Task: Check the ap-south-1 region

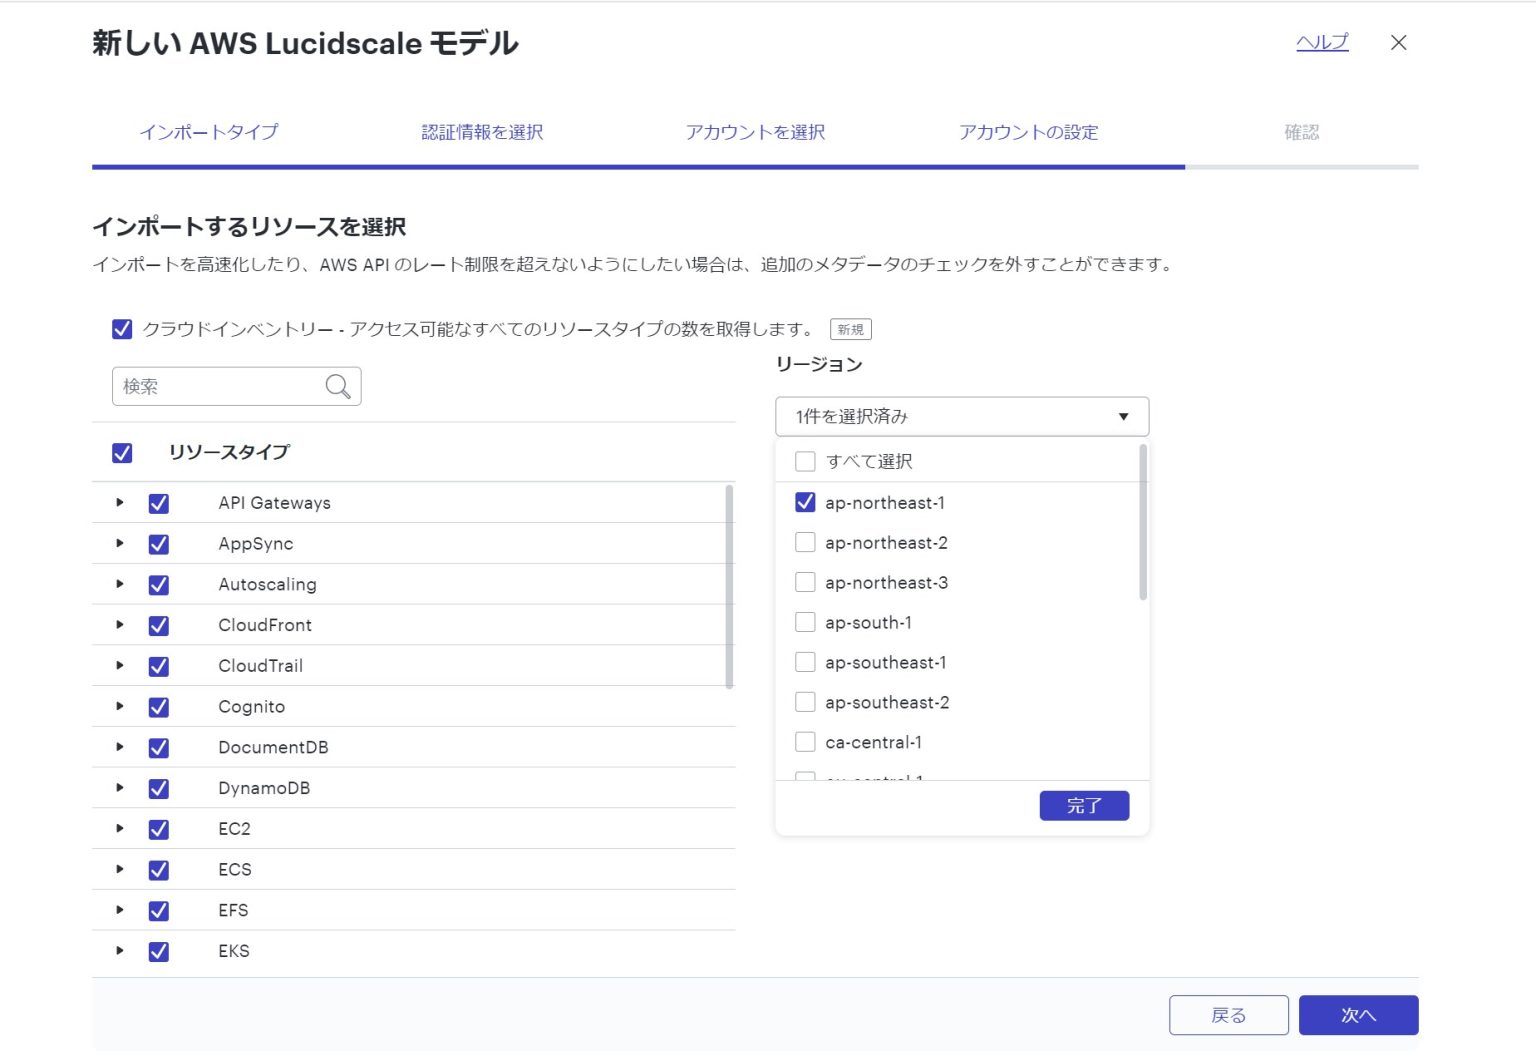Action: (805, 621)
